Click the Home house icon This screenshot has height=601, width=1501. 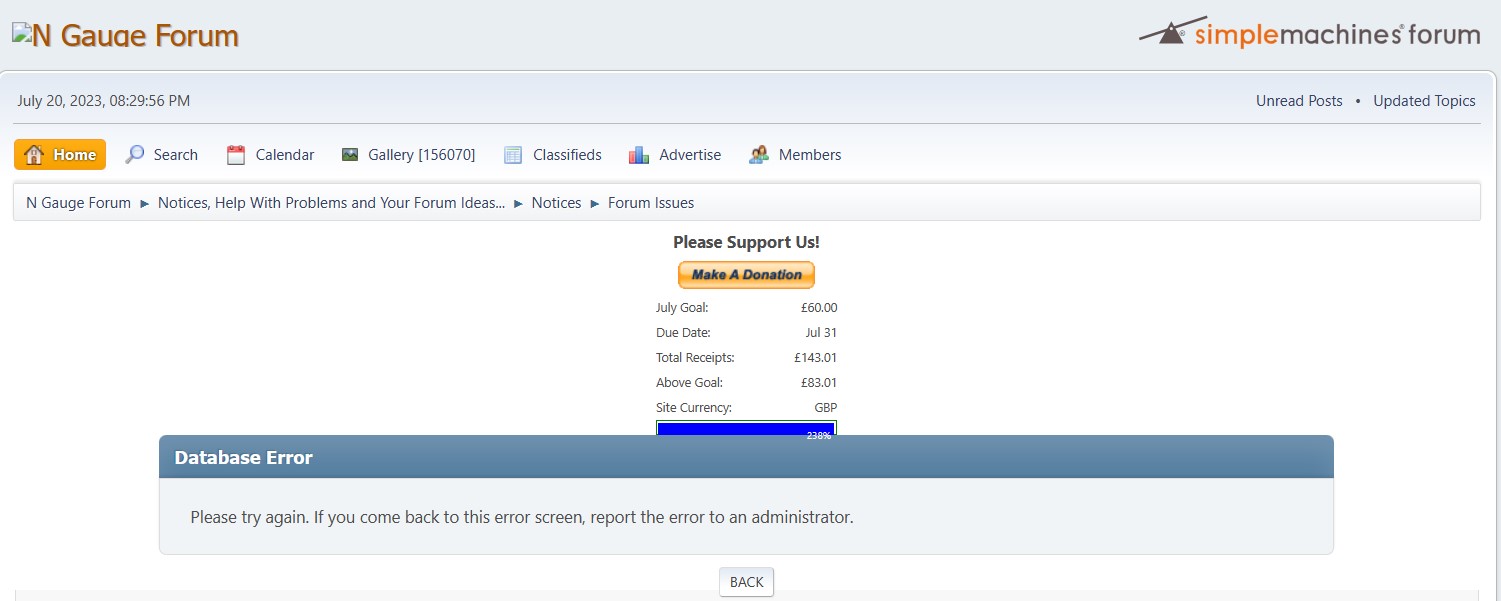(x=34, y=155)
